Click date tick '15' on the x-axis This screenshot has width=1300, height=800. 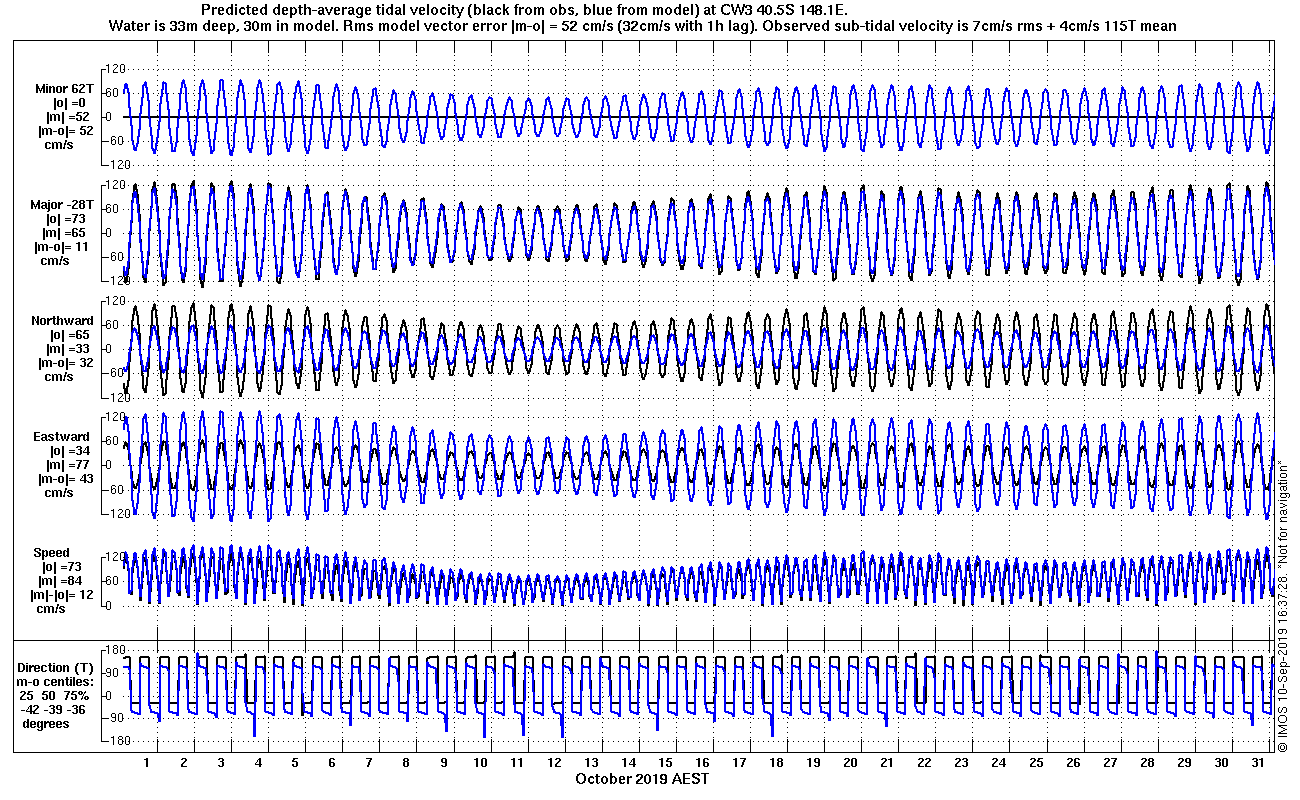coord(665,763)
